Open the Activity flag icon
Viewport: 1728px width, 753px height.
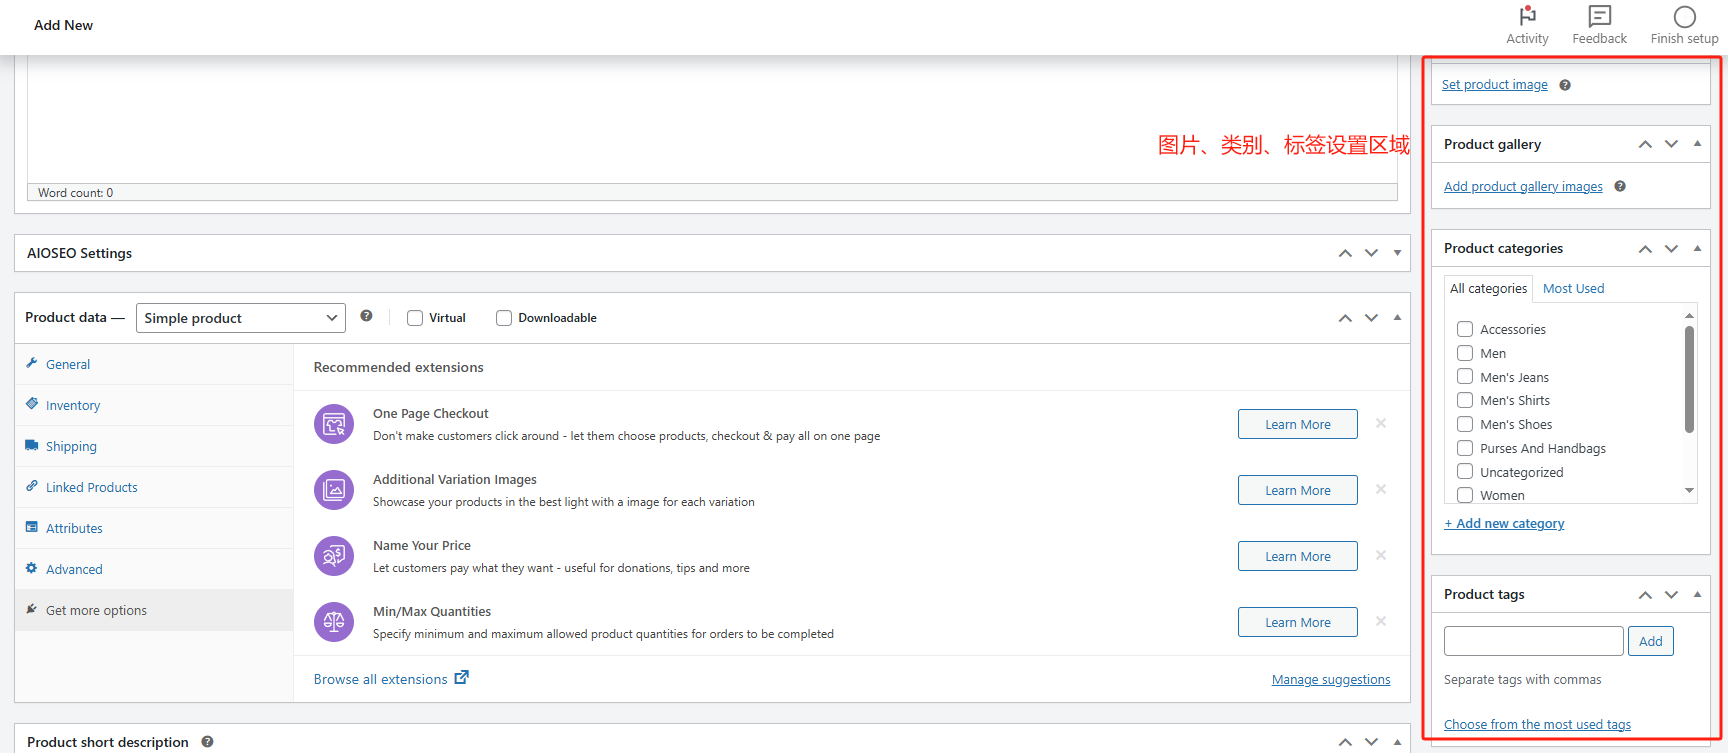pos(1527,17)
